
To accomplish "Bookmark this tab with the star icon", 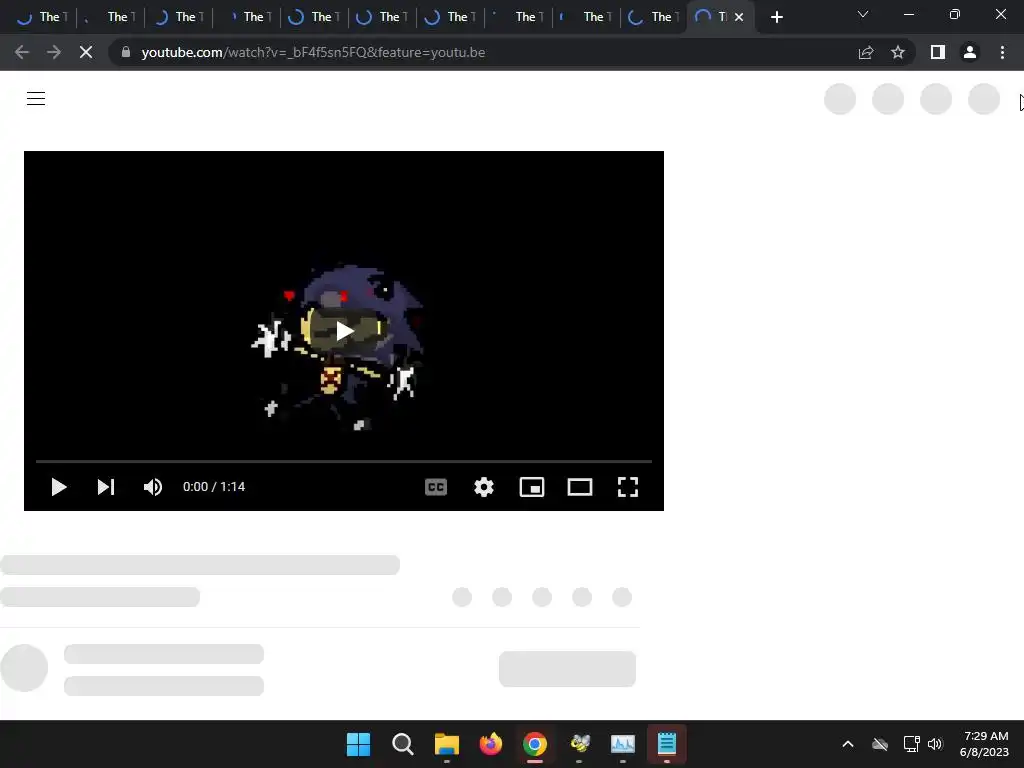I will click(x=898, y=52).
